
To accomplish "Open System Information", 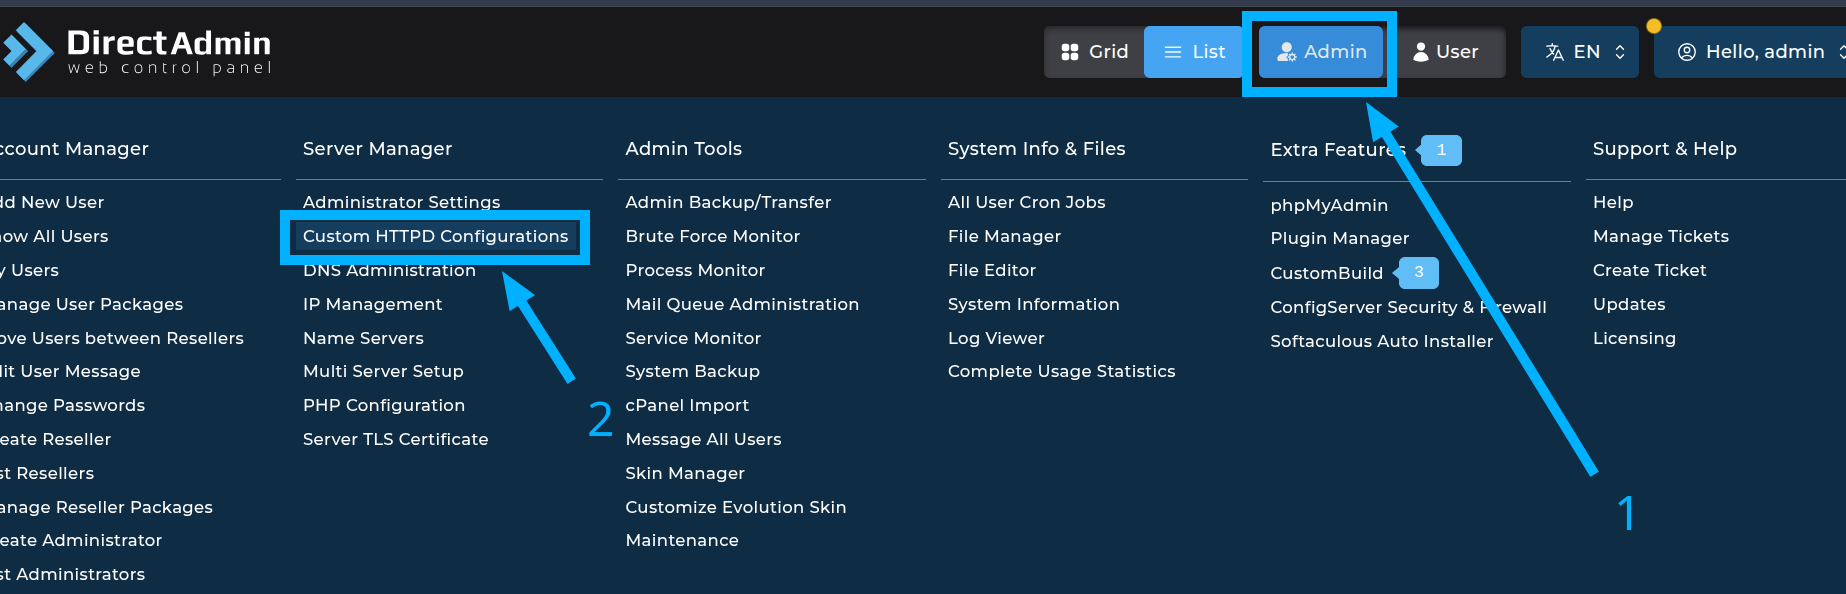I will pos(1033,304).
